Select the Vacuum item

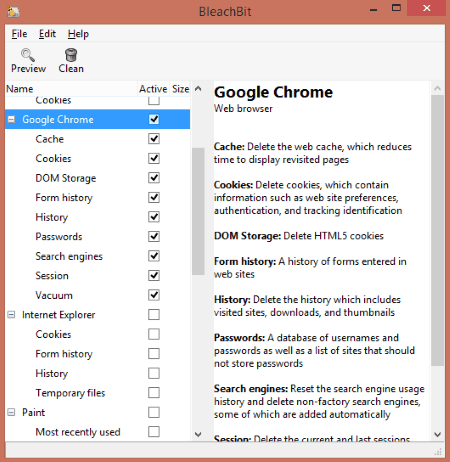coord(54,295)
